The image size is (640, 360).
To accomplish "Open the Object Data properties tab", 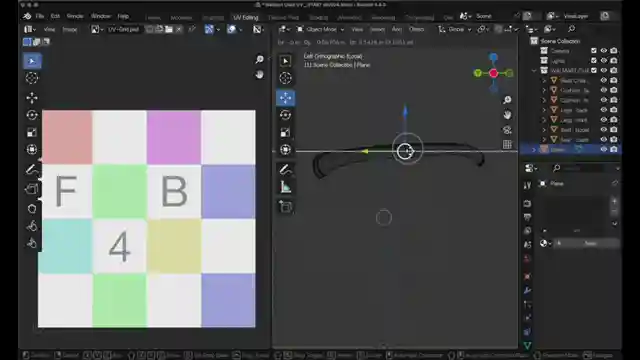I will pos(527,346).
